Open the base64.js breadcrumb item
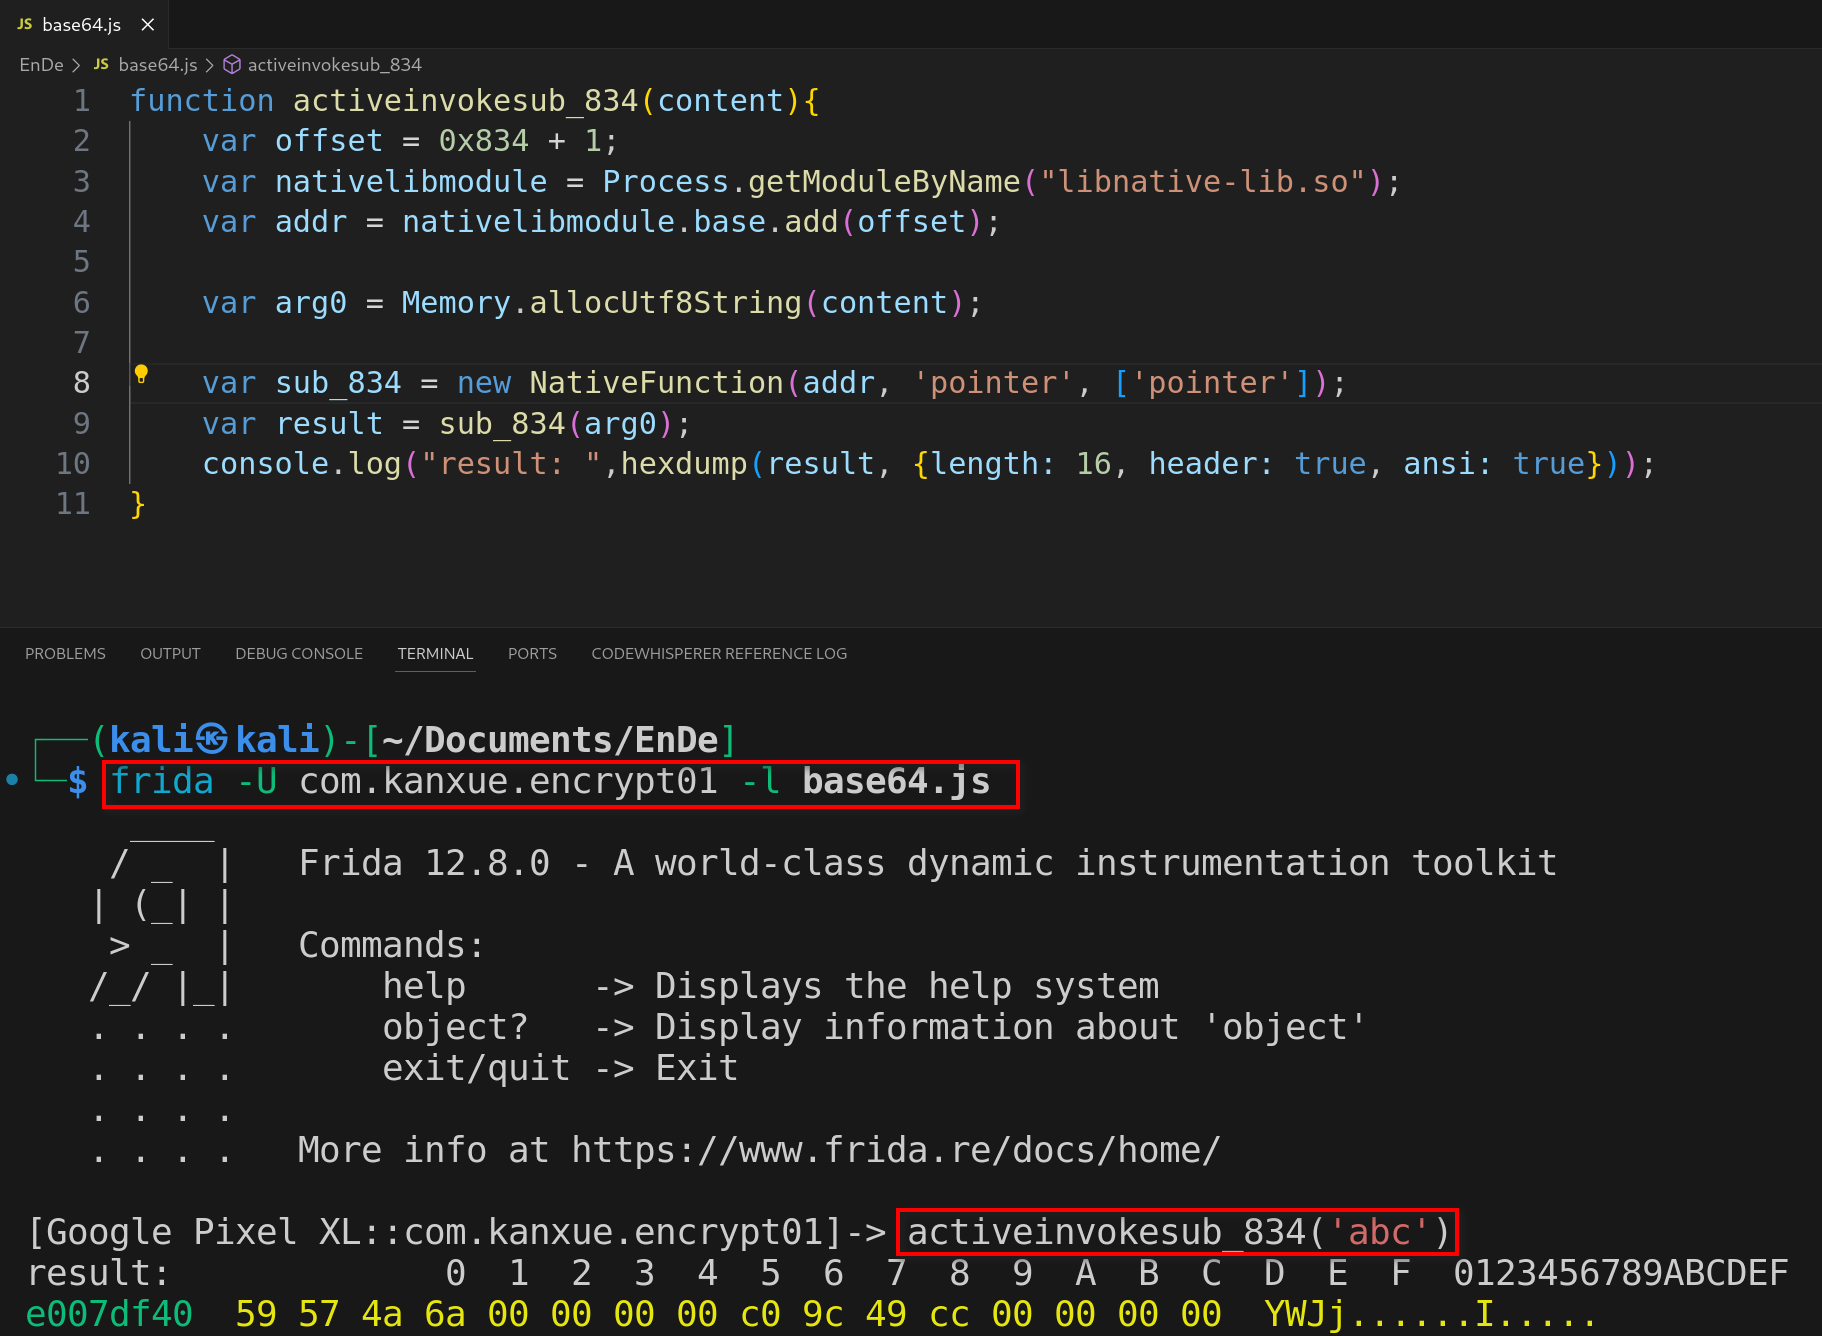 pyautogui.click(x=157, y=65)
